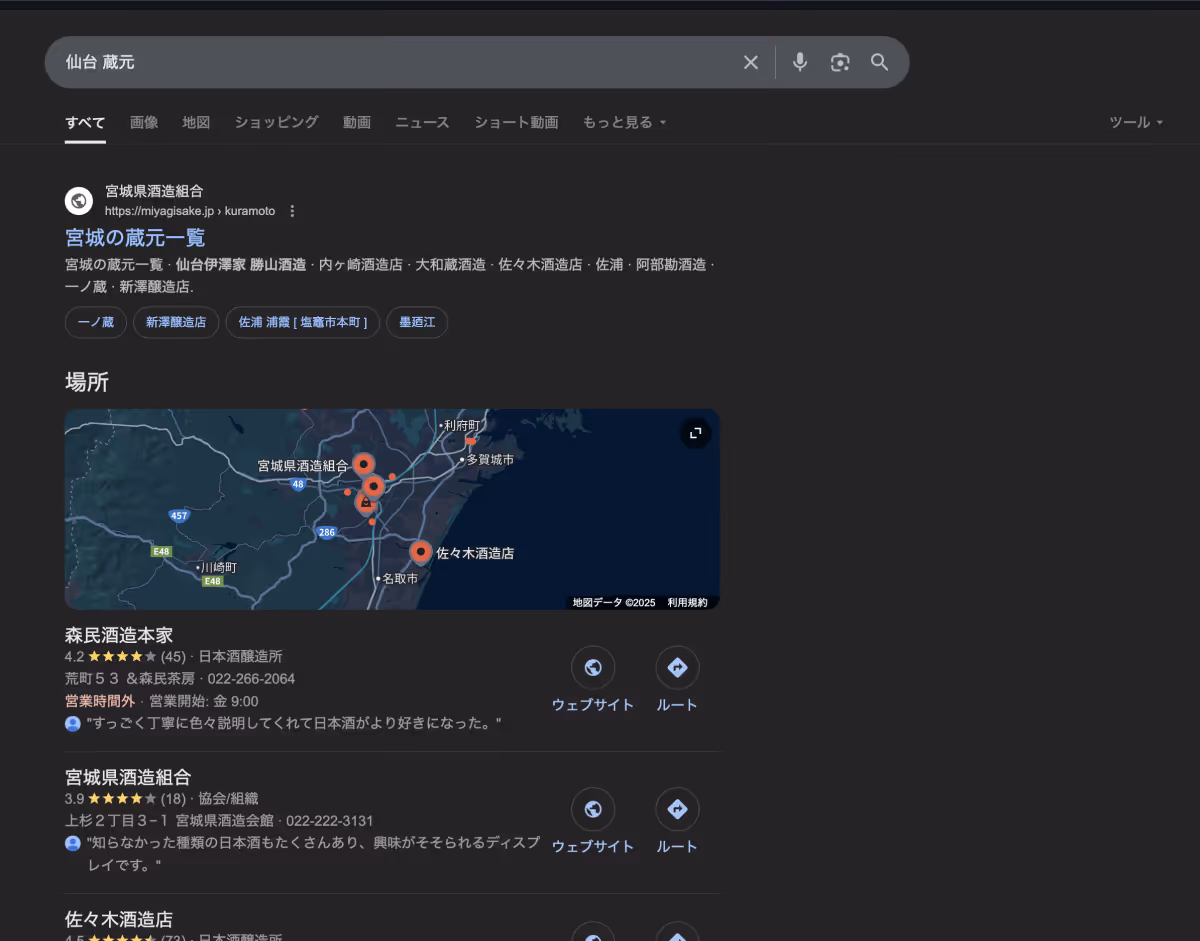Click the globe favicon of 宮城県酒造組合 result
The width and height of the screenshot is (1200, 941).
[x=79, y=200]
